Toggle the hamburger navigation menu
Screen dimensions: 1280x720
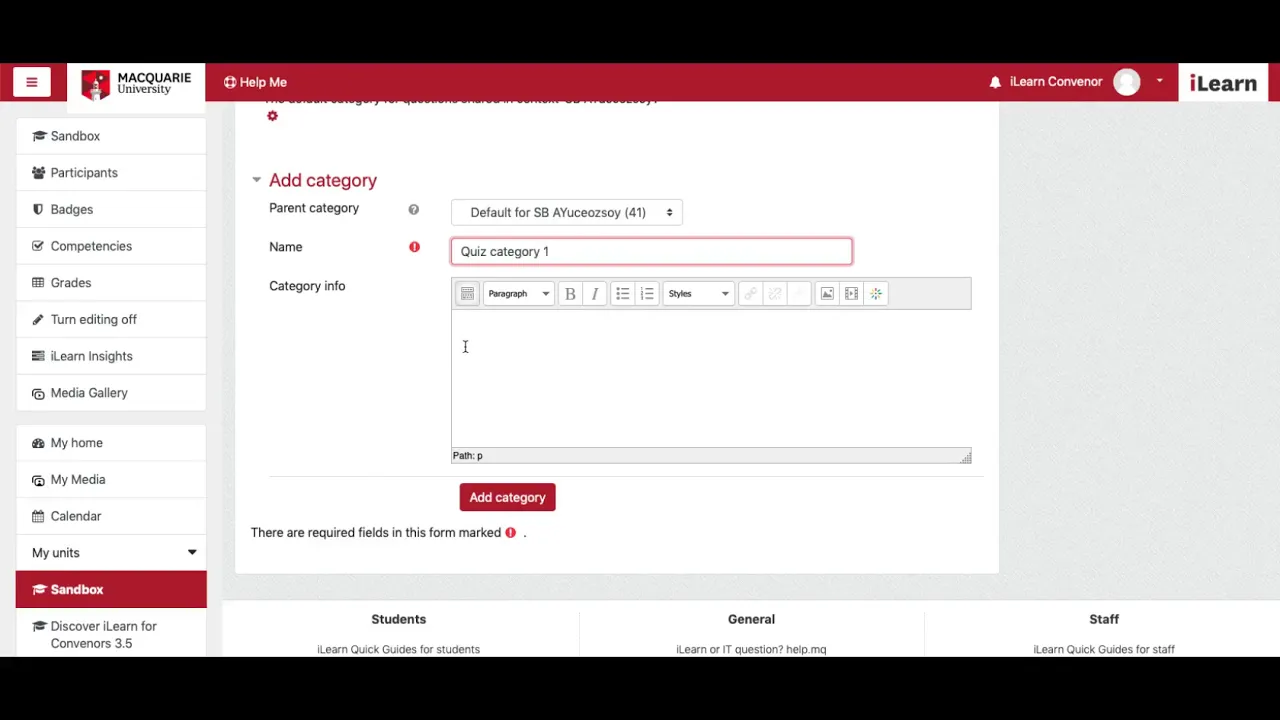click(x=31, y=82)
